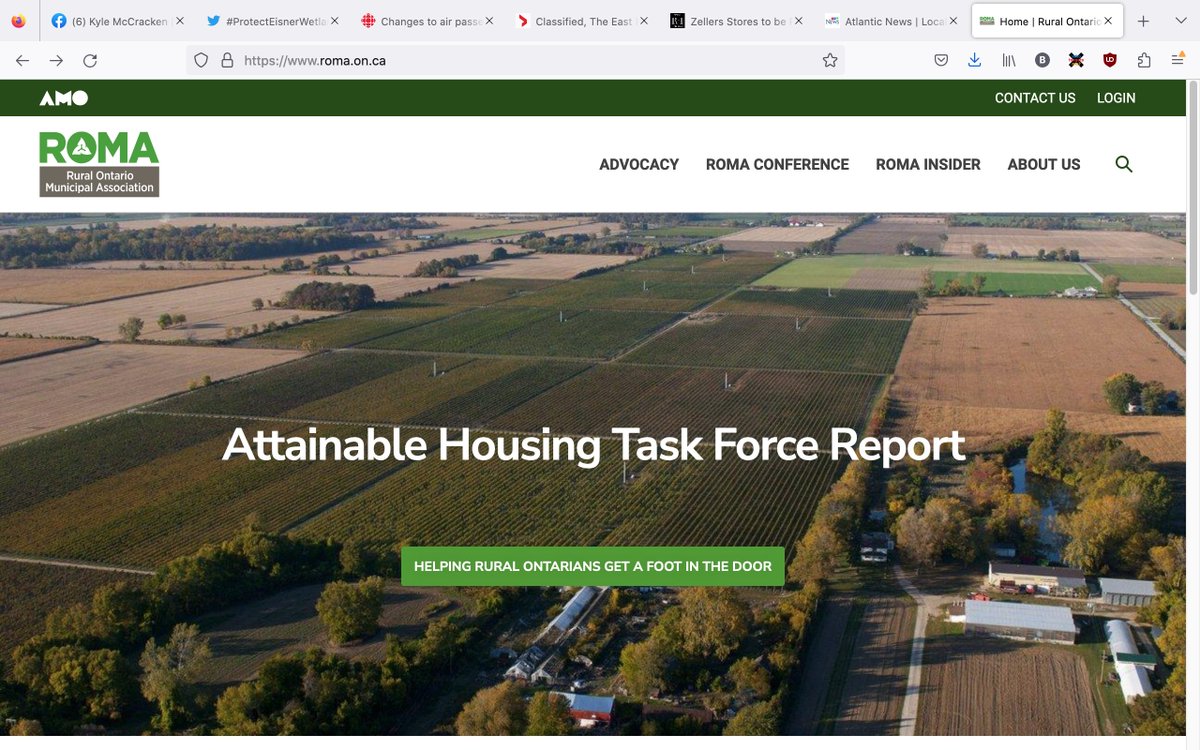Image resolution: width=1200 pixels, height=750 pixels.
Task: Click the ROMA logo to go home
Action: 99,163
